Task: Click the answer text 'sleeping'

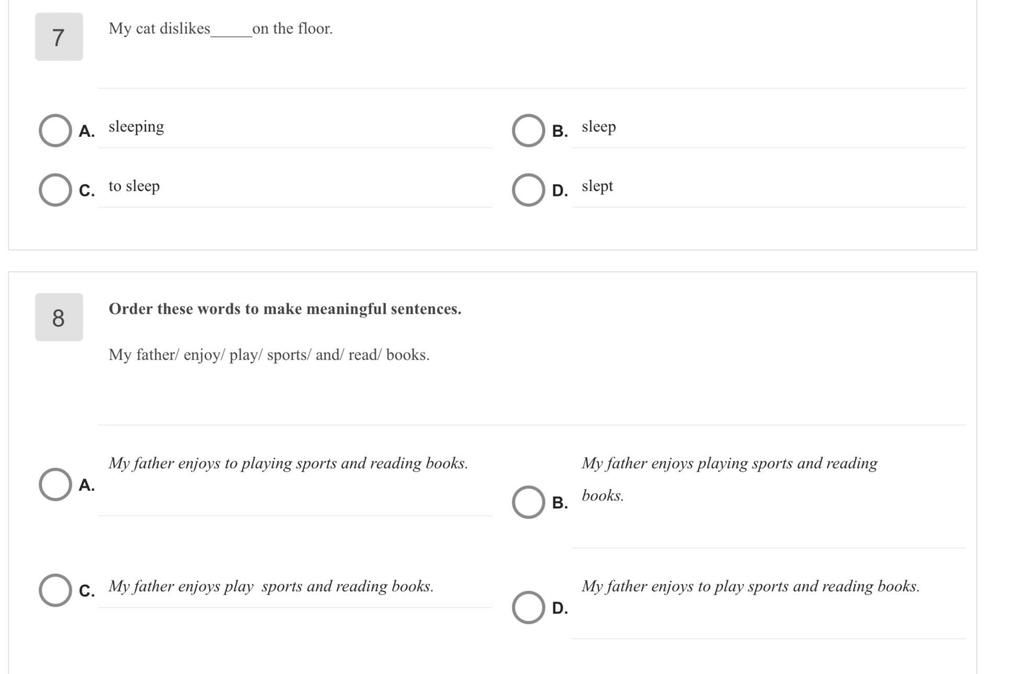Action: pos(136,127)
